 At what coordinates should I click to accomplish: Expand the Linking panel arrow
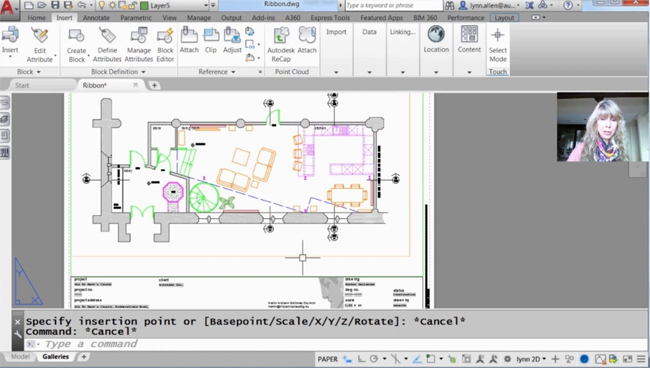click(403, 72)
